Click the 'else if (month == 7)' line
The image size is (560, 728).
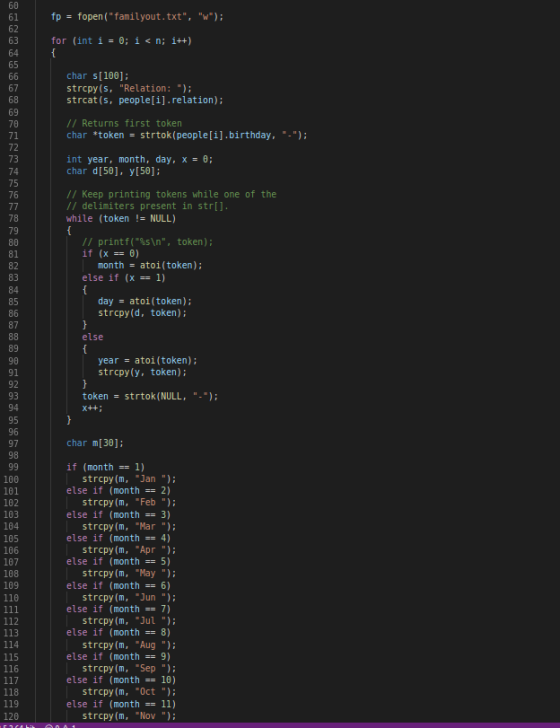[x=118, y=609]
